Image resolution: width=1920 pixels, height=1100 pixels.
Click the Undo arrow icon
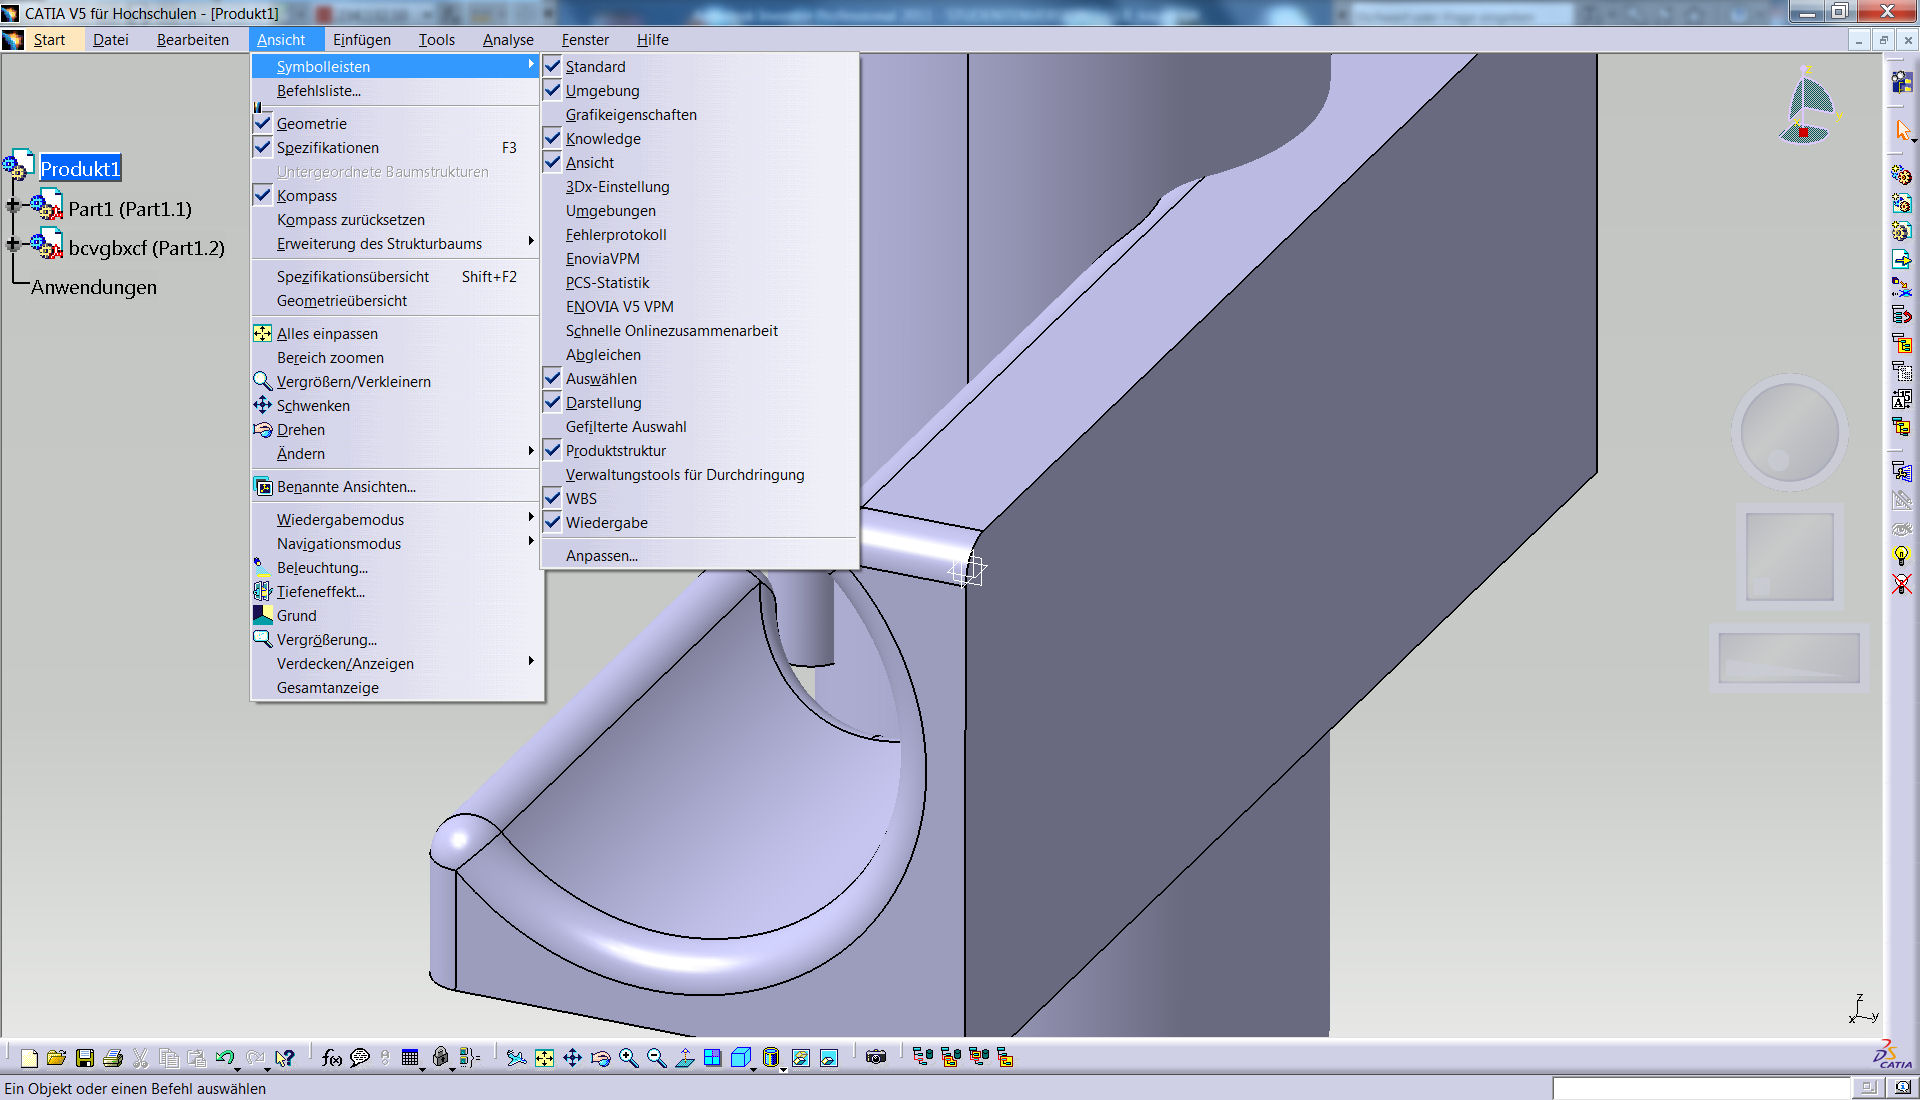[224, 1058]
